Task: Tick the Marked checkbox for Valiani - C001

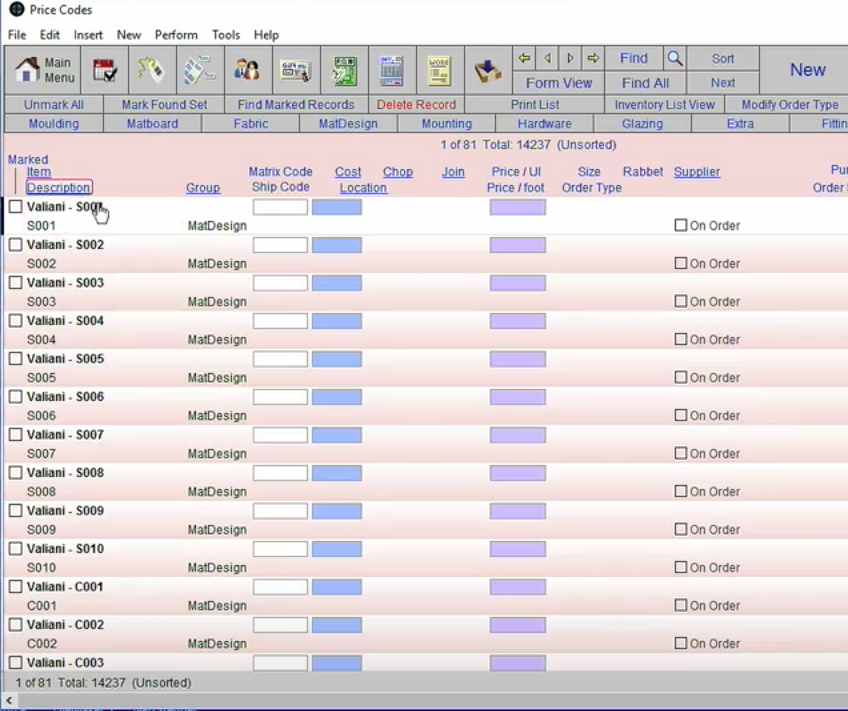Action: (x=16, y=587)
